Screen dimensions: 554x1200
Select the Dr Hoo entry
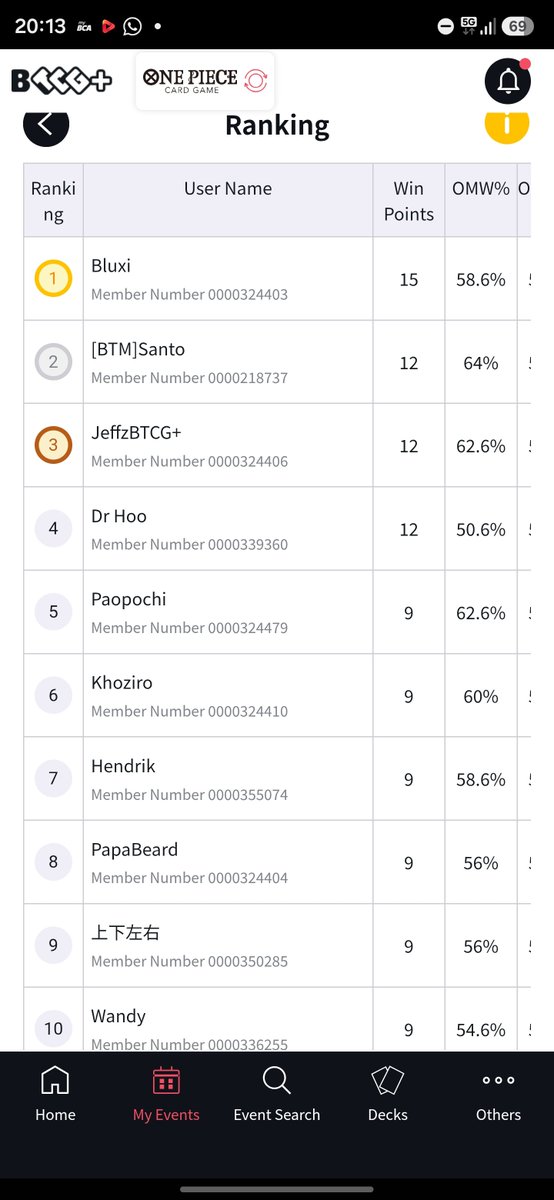point(277,529)
